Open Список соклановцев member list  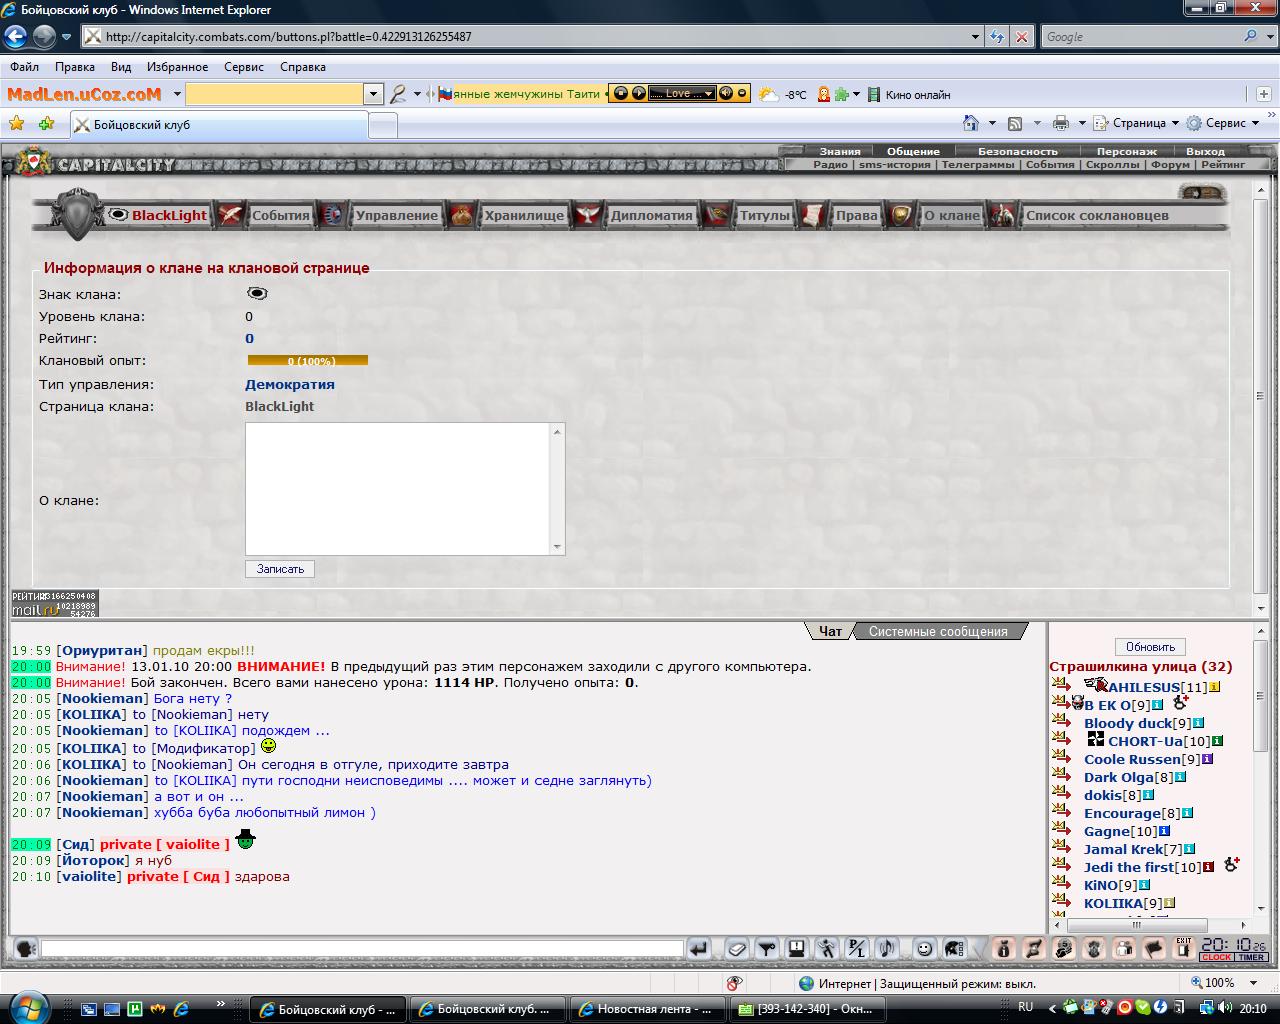pyautogui.click(x=1096, y=215)
